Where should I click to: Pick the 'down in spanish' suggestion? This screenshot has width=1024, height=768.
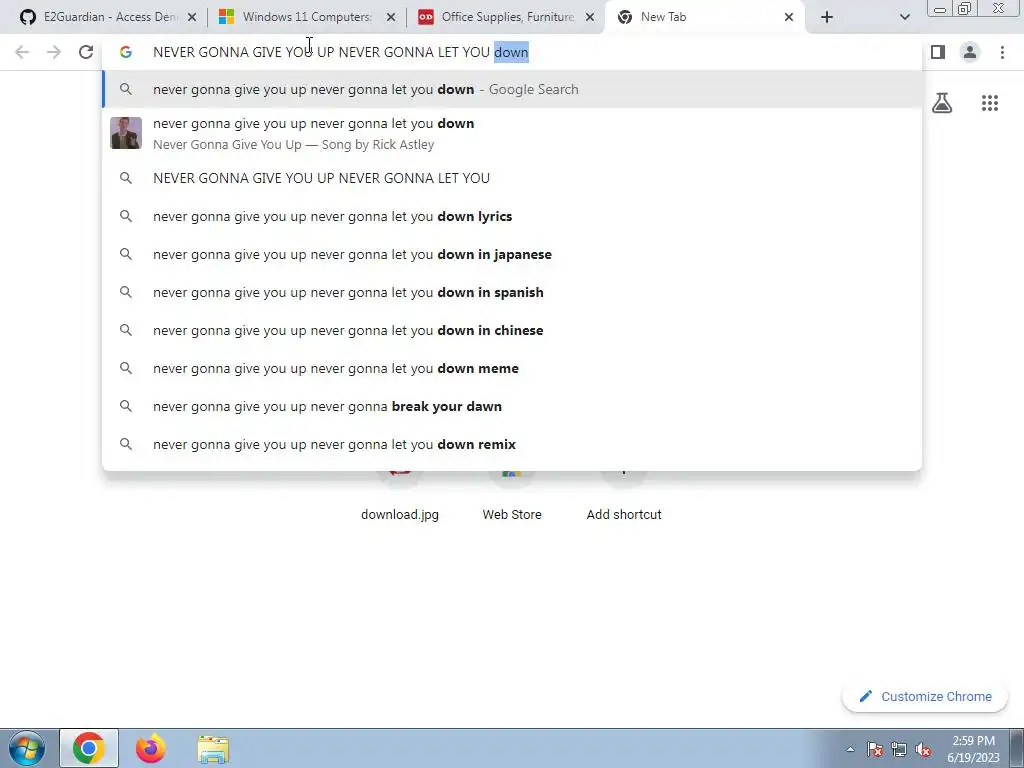pyautogui.click(x=512, y=292)
